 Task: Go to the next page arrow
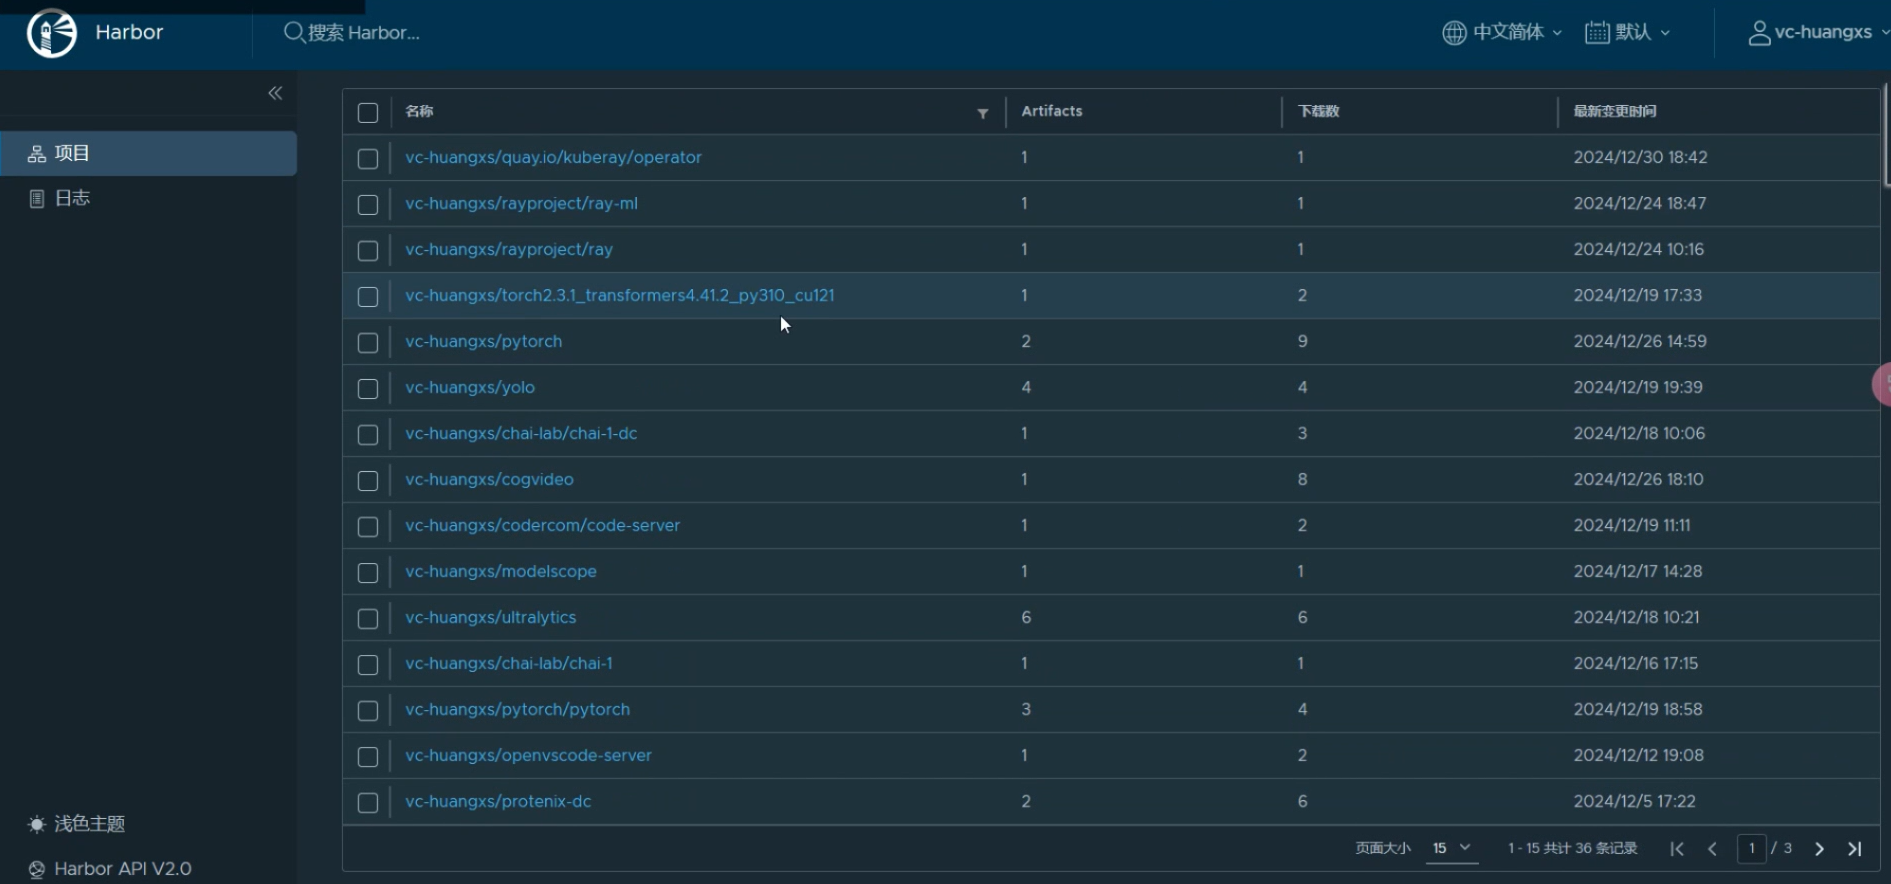point(1819,849)
